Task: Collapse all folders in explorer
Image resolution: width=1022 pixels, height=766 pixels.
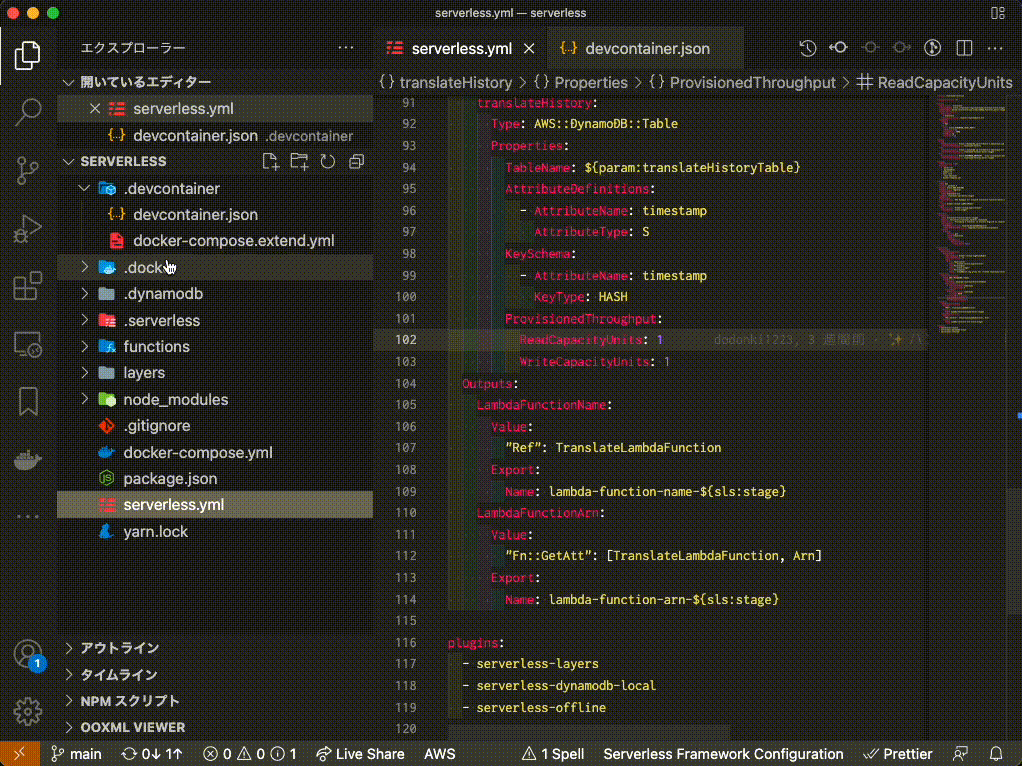Action: pyautogui.click(x=356, y=161)
